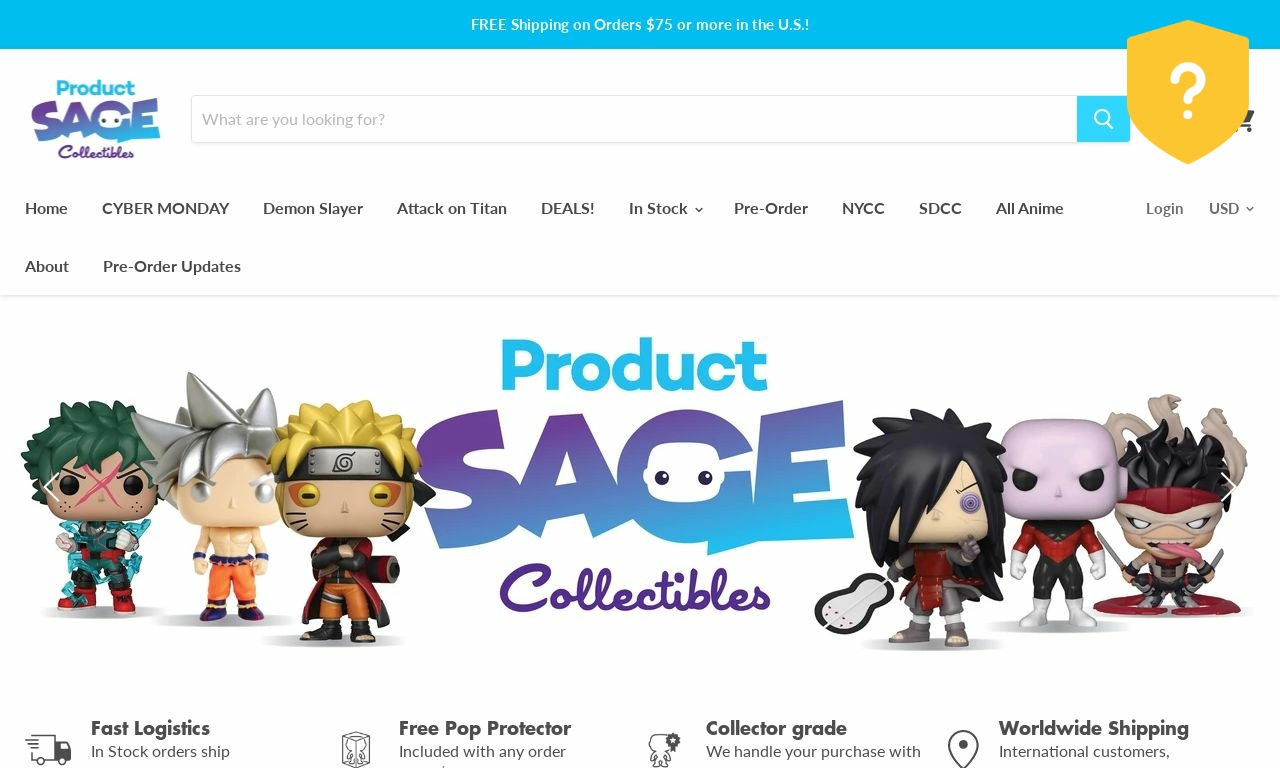Click the Product Sage Collectibles header logo
This screenshot has height=768, width=1280.
[96, 120]
